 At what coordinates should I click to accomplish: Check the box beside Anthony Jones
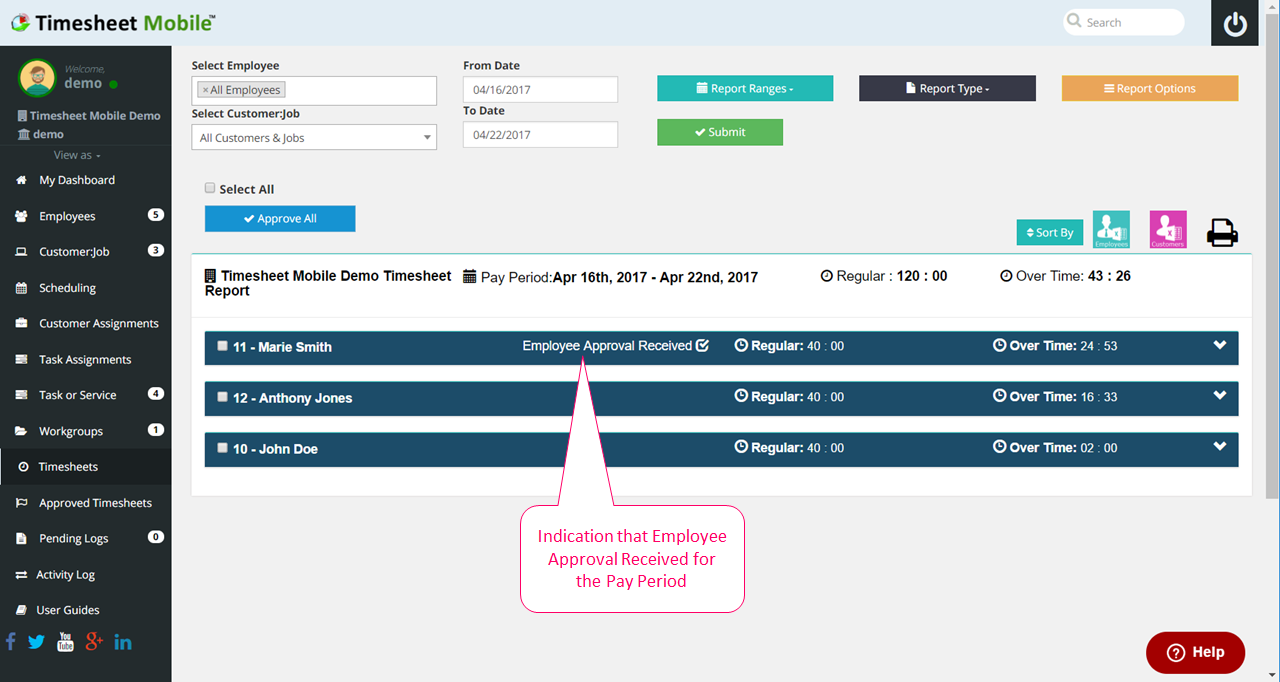pyautogui.click(x=221, y=396)
